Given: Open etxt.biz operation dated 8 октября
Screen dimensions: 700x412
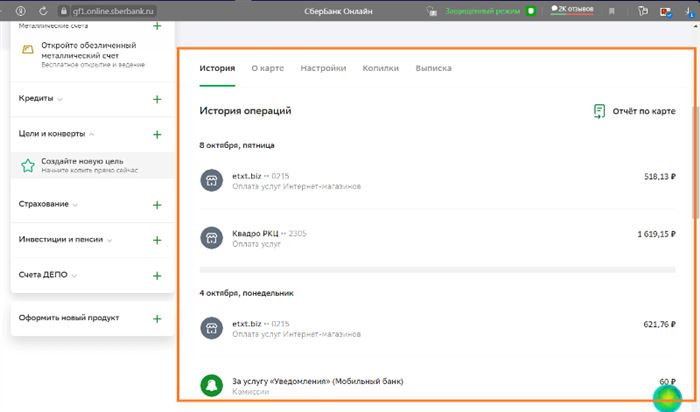Looking at the screenshot, I should pyautogui.click(x=438, y=181).
